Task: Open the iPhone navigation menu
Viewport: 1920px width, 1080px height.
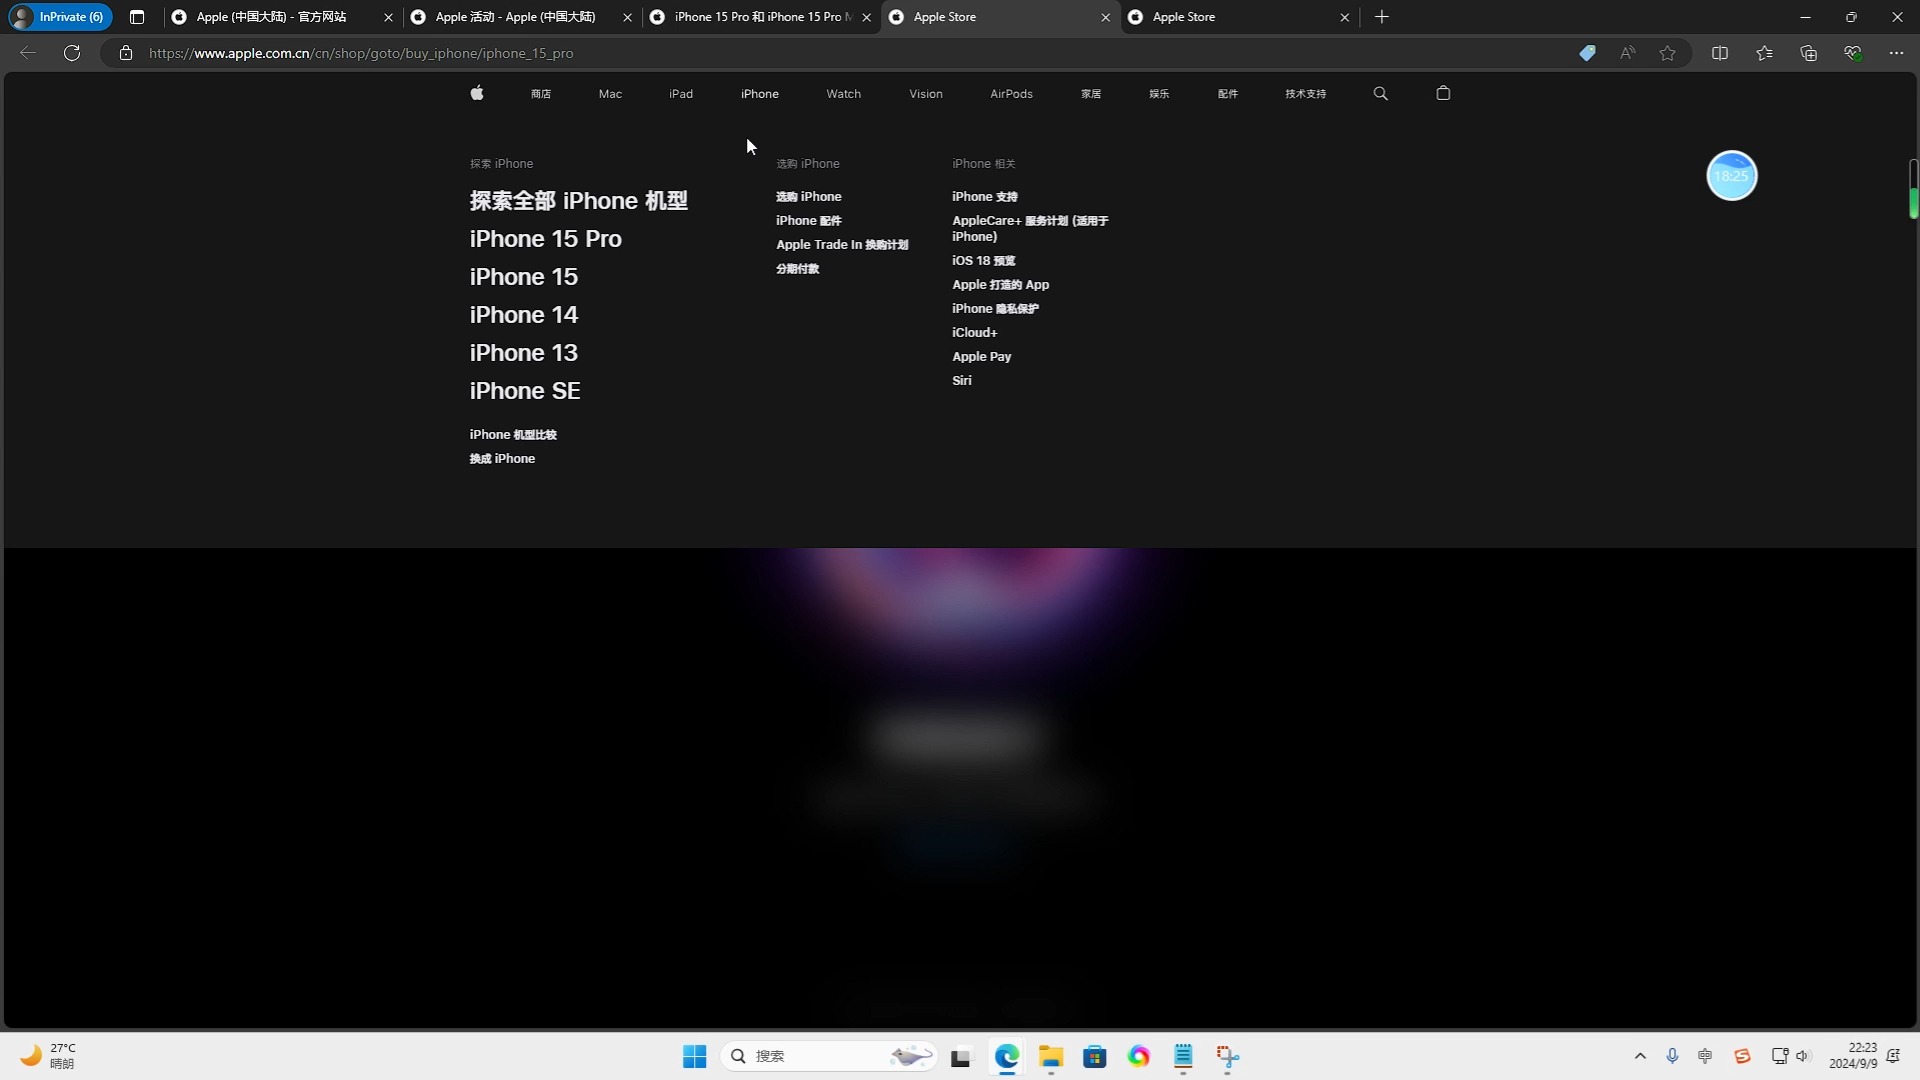Action: pyautogui.click(x=760, y=93)
